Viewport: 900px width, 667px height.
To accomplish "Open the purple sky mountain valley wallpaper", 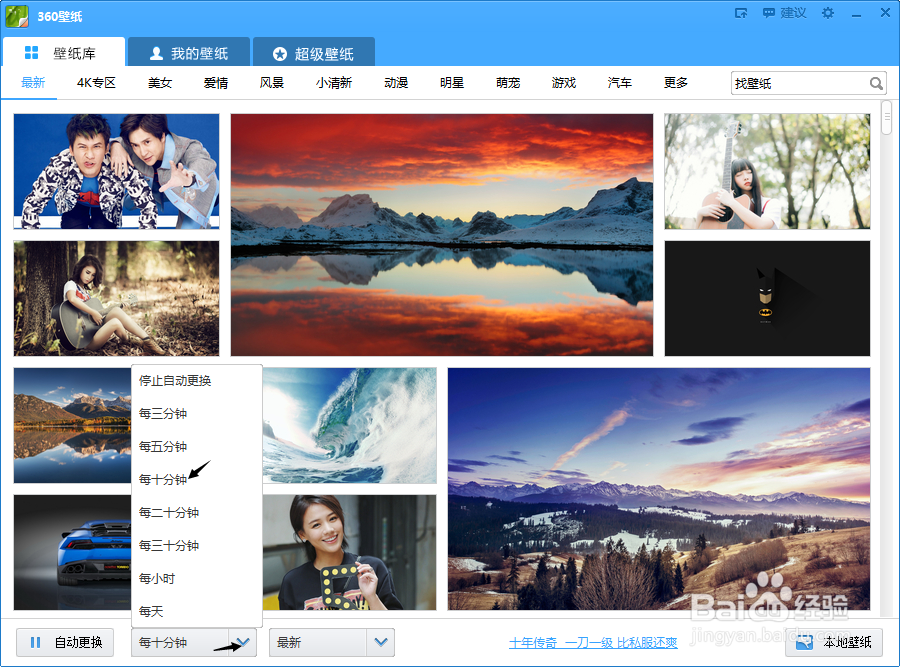I will coord(659,489).
